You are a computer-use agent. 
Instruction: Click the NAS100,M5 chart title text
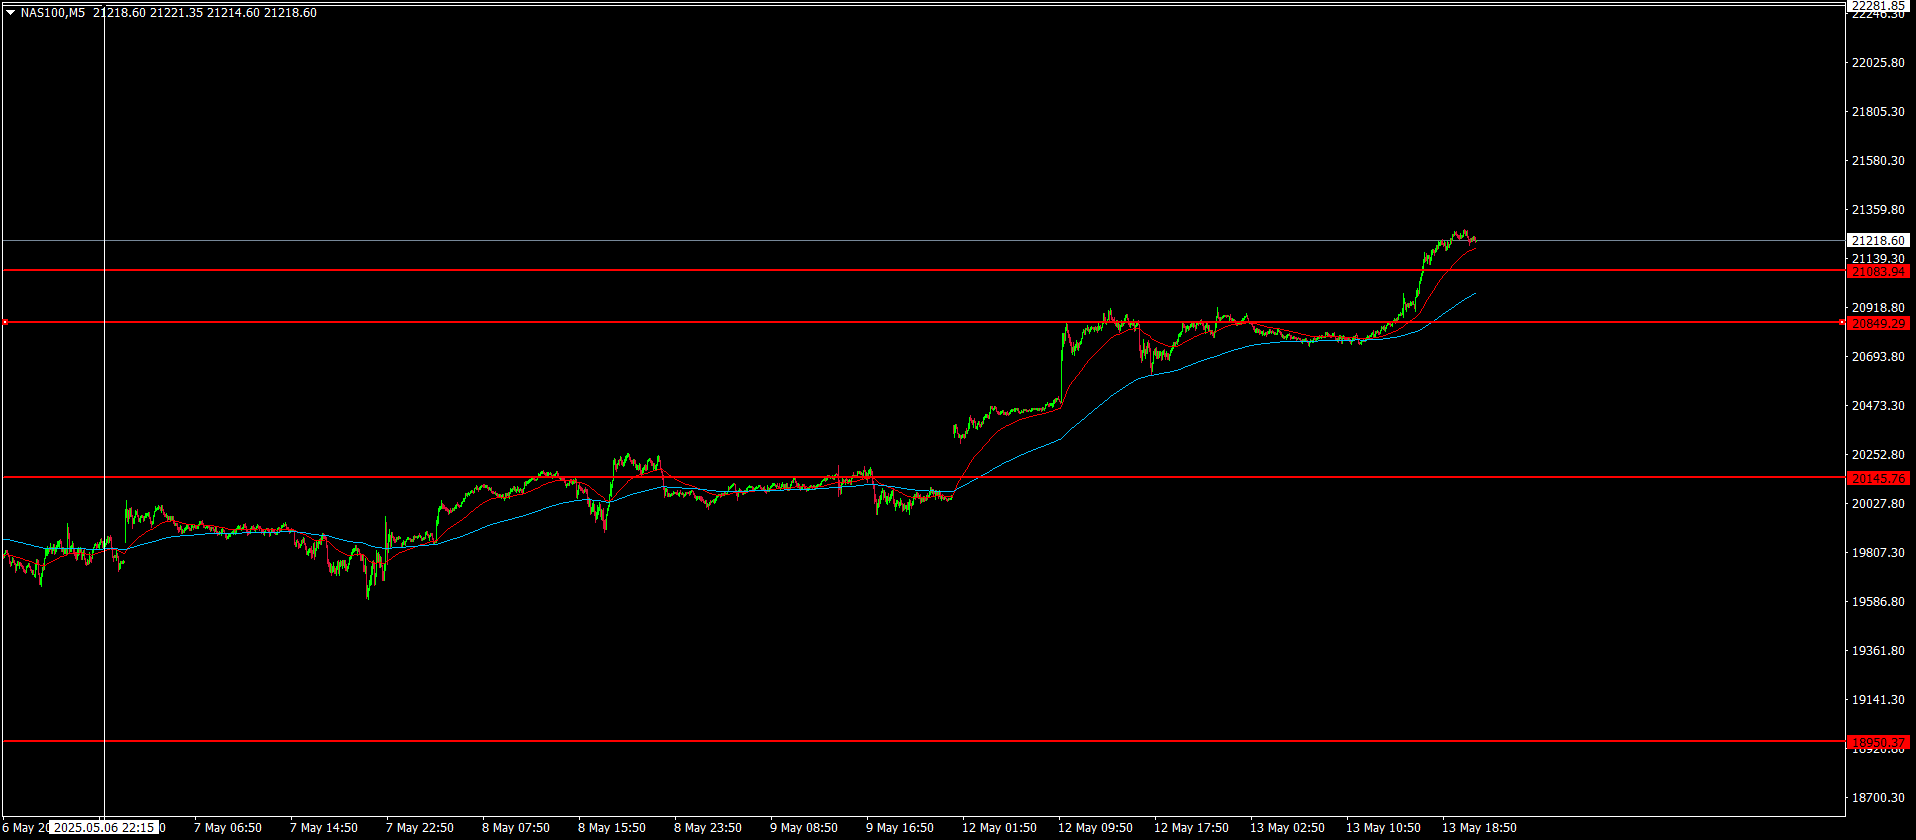53,13
